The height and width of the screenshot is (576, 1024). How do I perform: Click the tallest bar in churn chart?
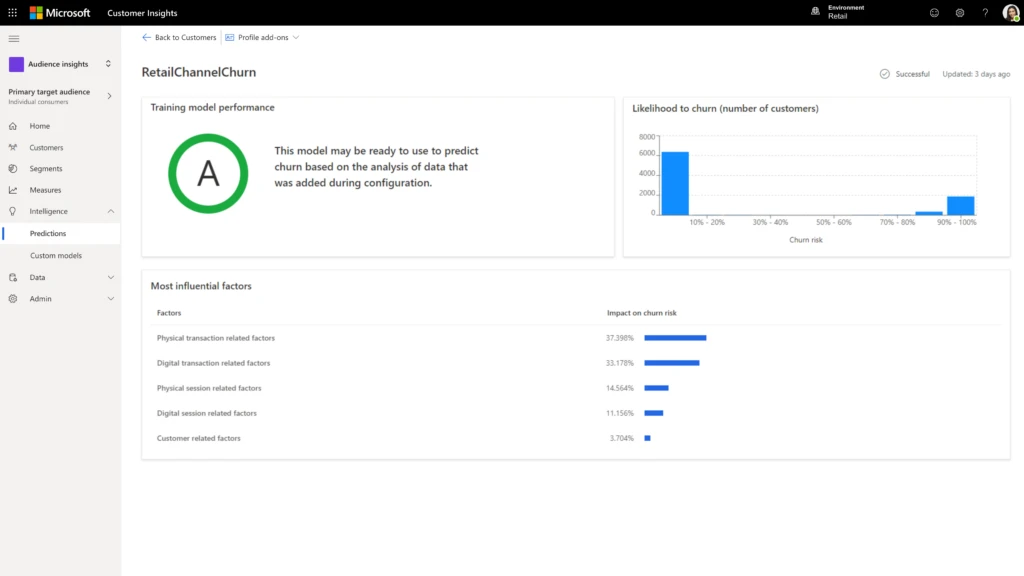pyautogui.click(x=675, y=184)
